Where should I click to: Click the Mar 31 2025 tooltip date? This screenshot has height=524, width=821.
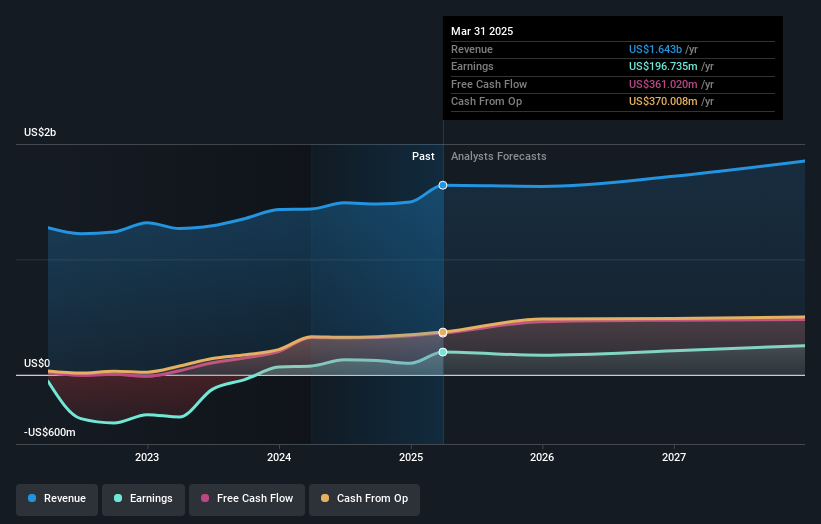click(x=482, y=31)
